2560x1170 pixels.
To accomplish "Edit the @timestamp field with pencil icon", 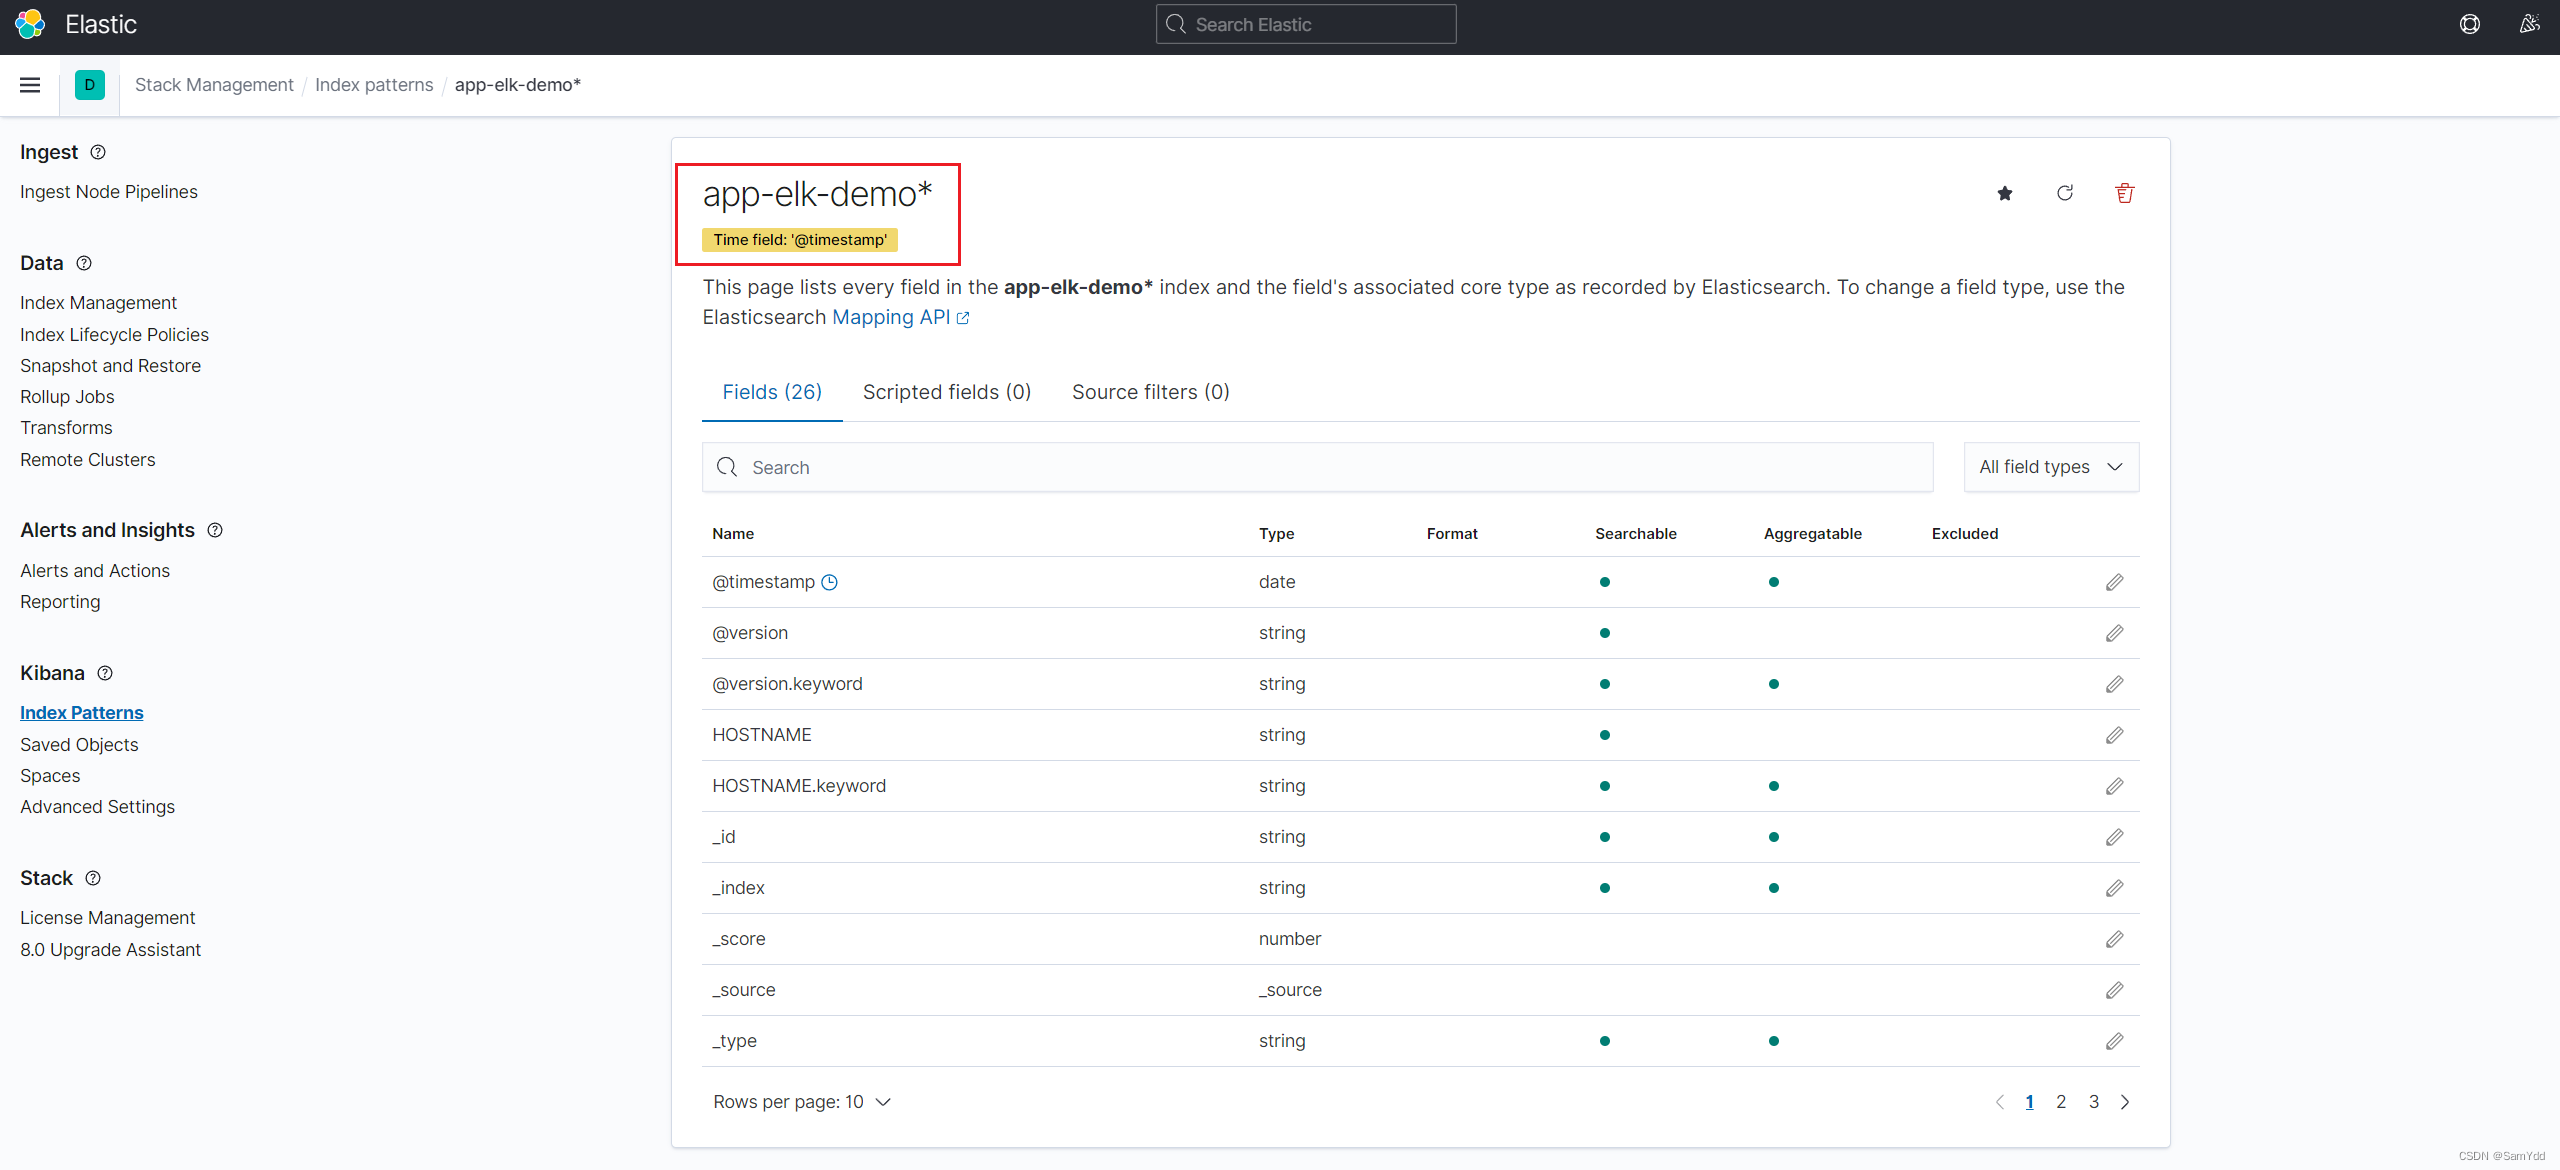I will point(2114,582).
